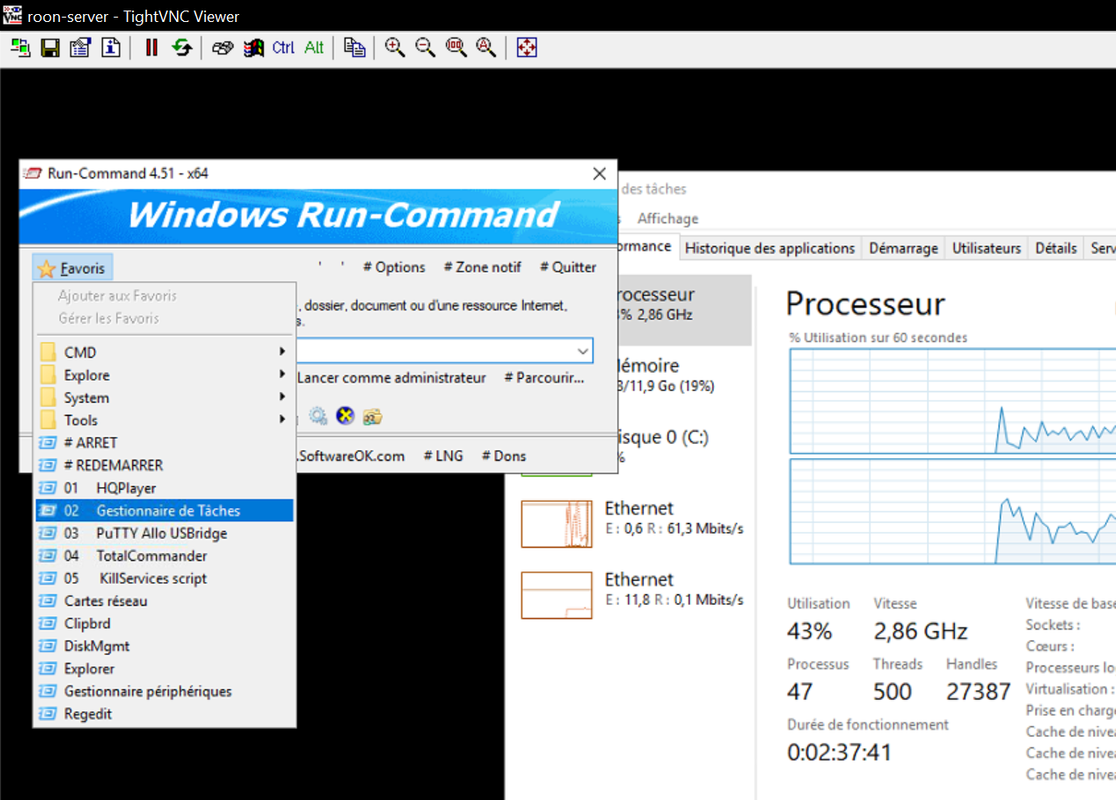Open # Options in Run-Command
The width and height of the screenshot is (1116, 800).
tap(394, 268)
